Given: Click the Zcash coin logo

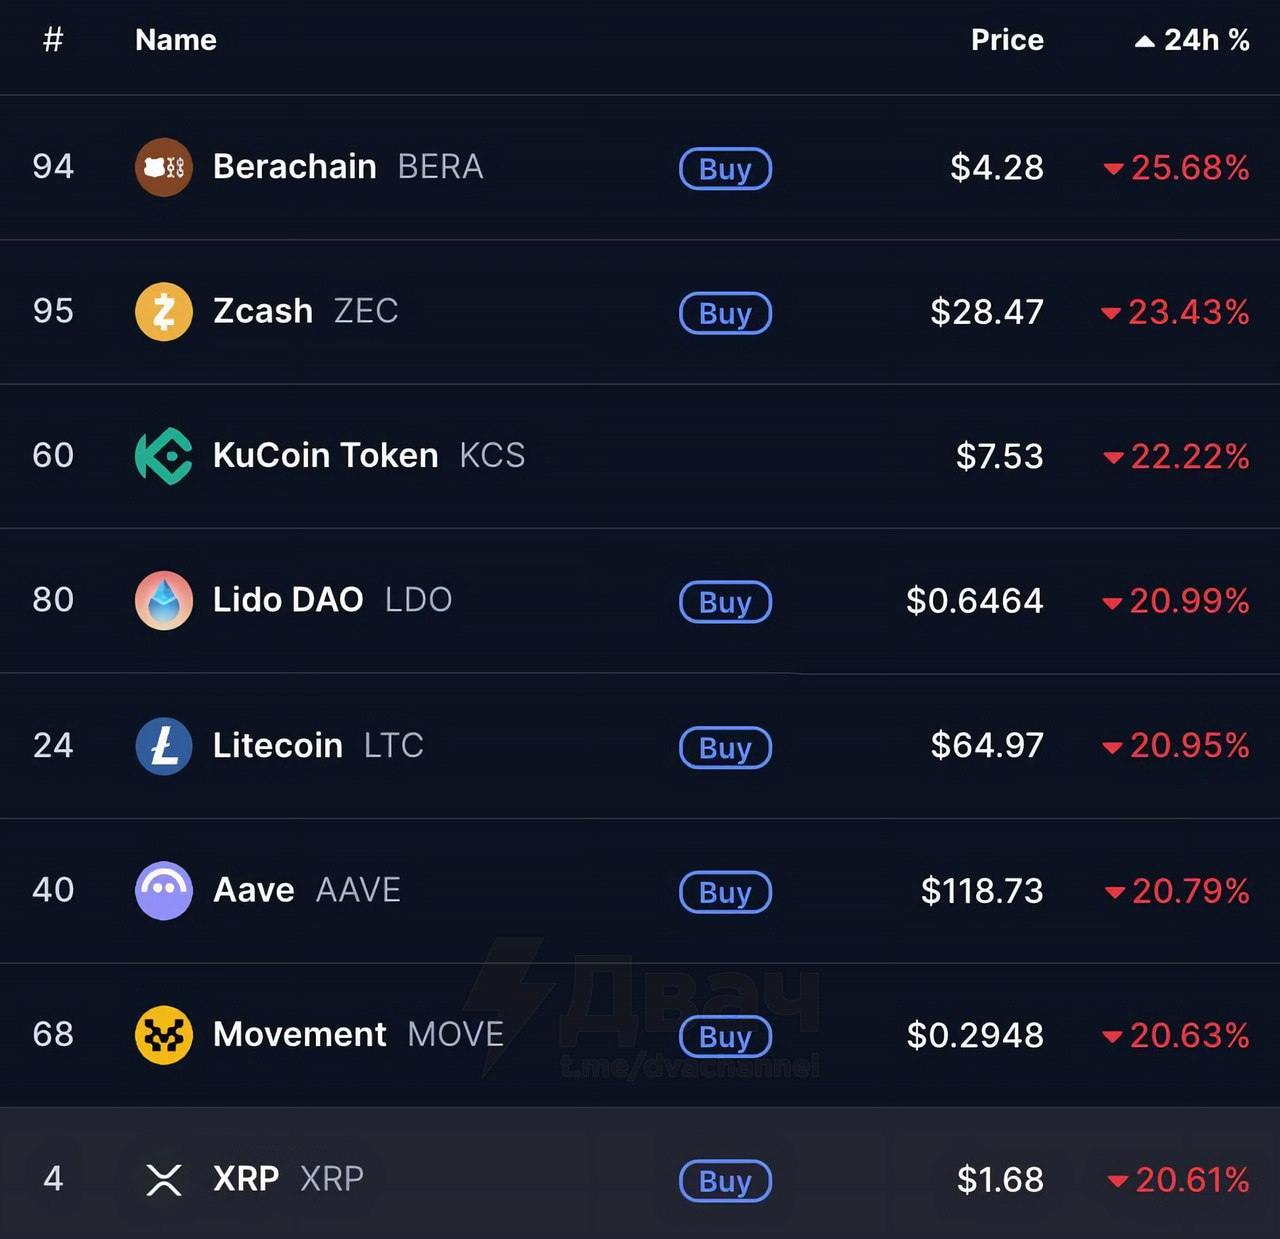Looking at the screenshot, I should [164, 312].
